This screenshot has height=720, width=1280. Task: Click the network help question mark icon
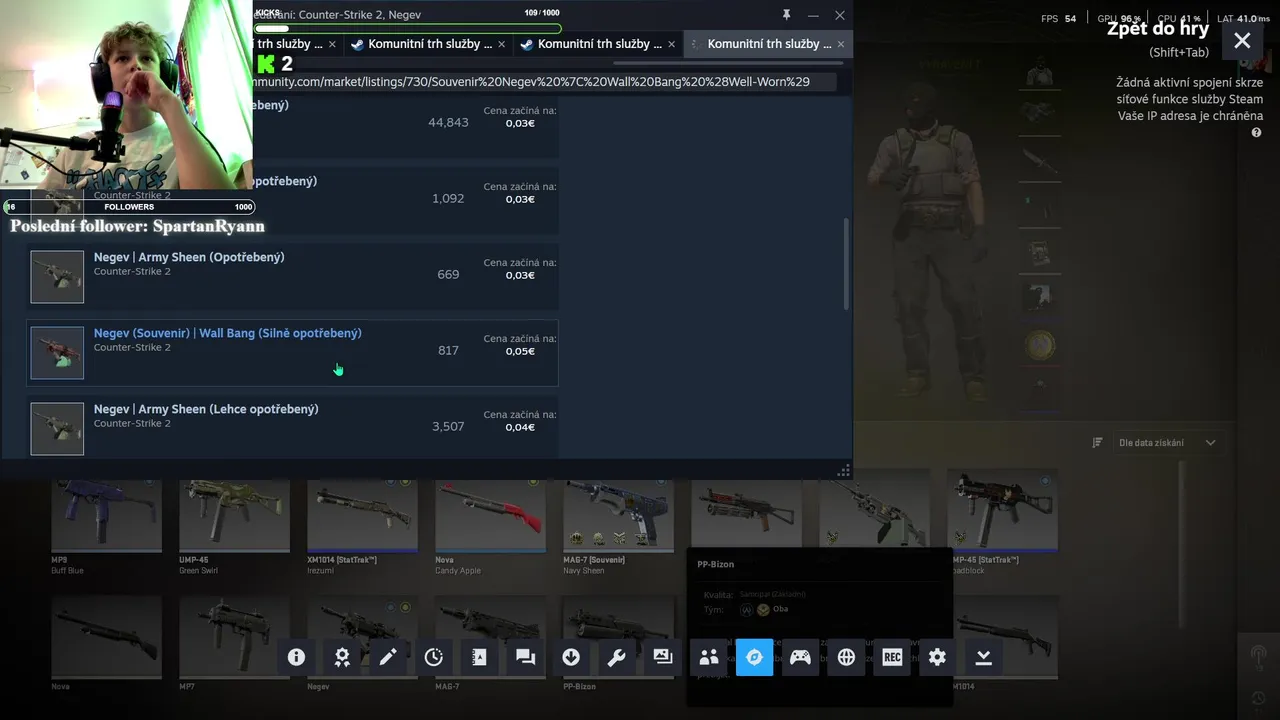1256,132
